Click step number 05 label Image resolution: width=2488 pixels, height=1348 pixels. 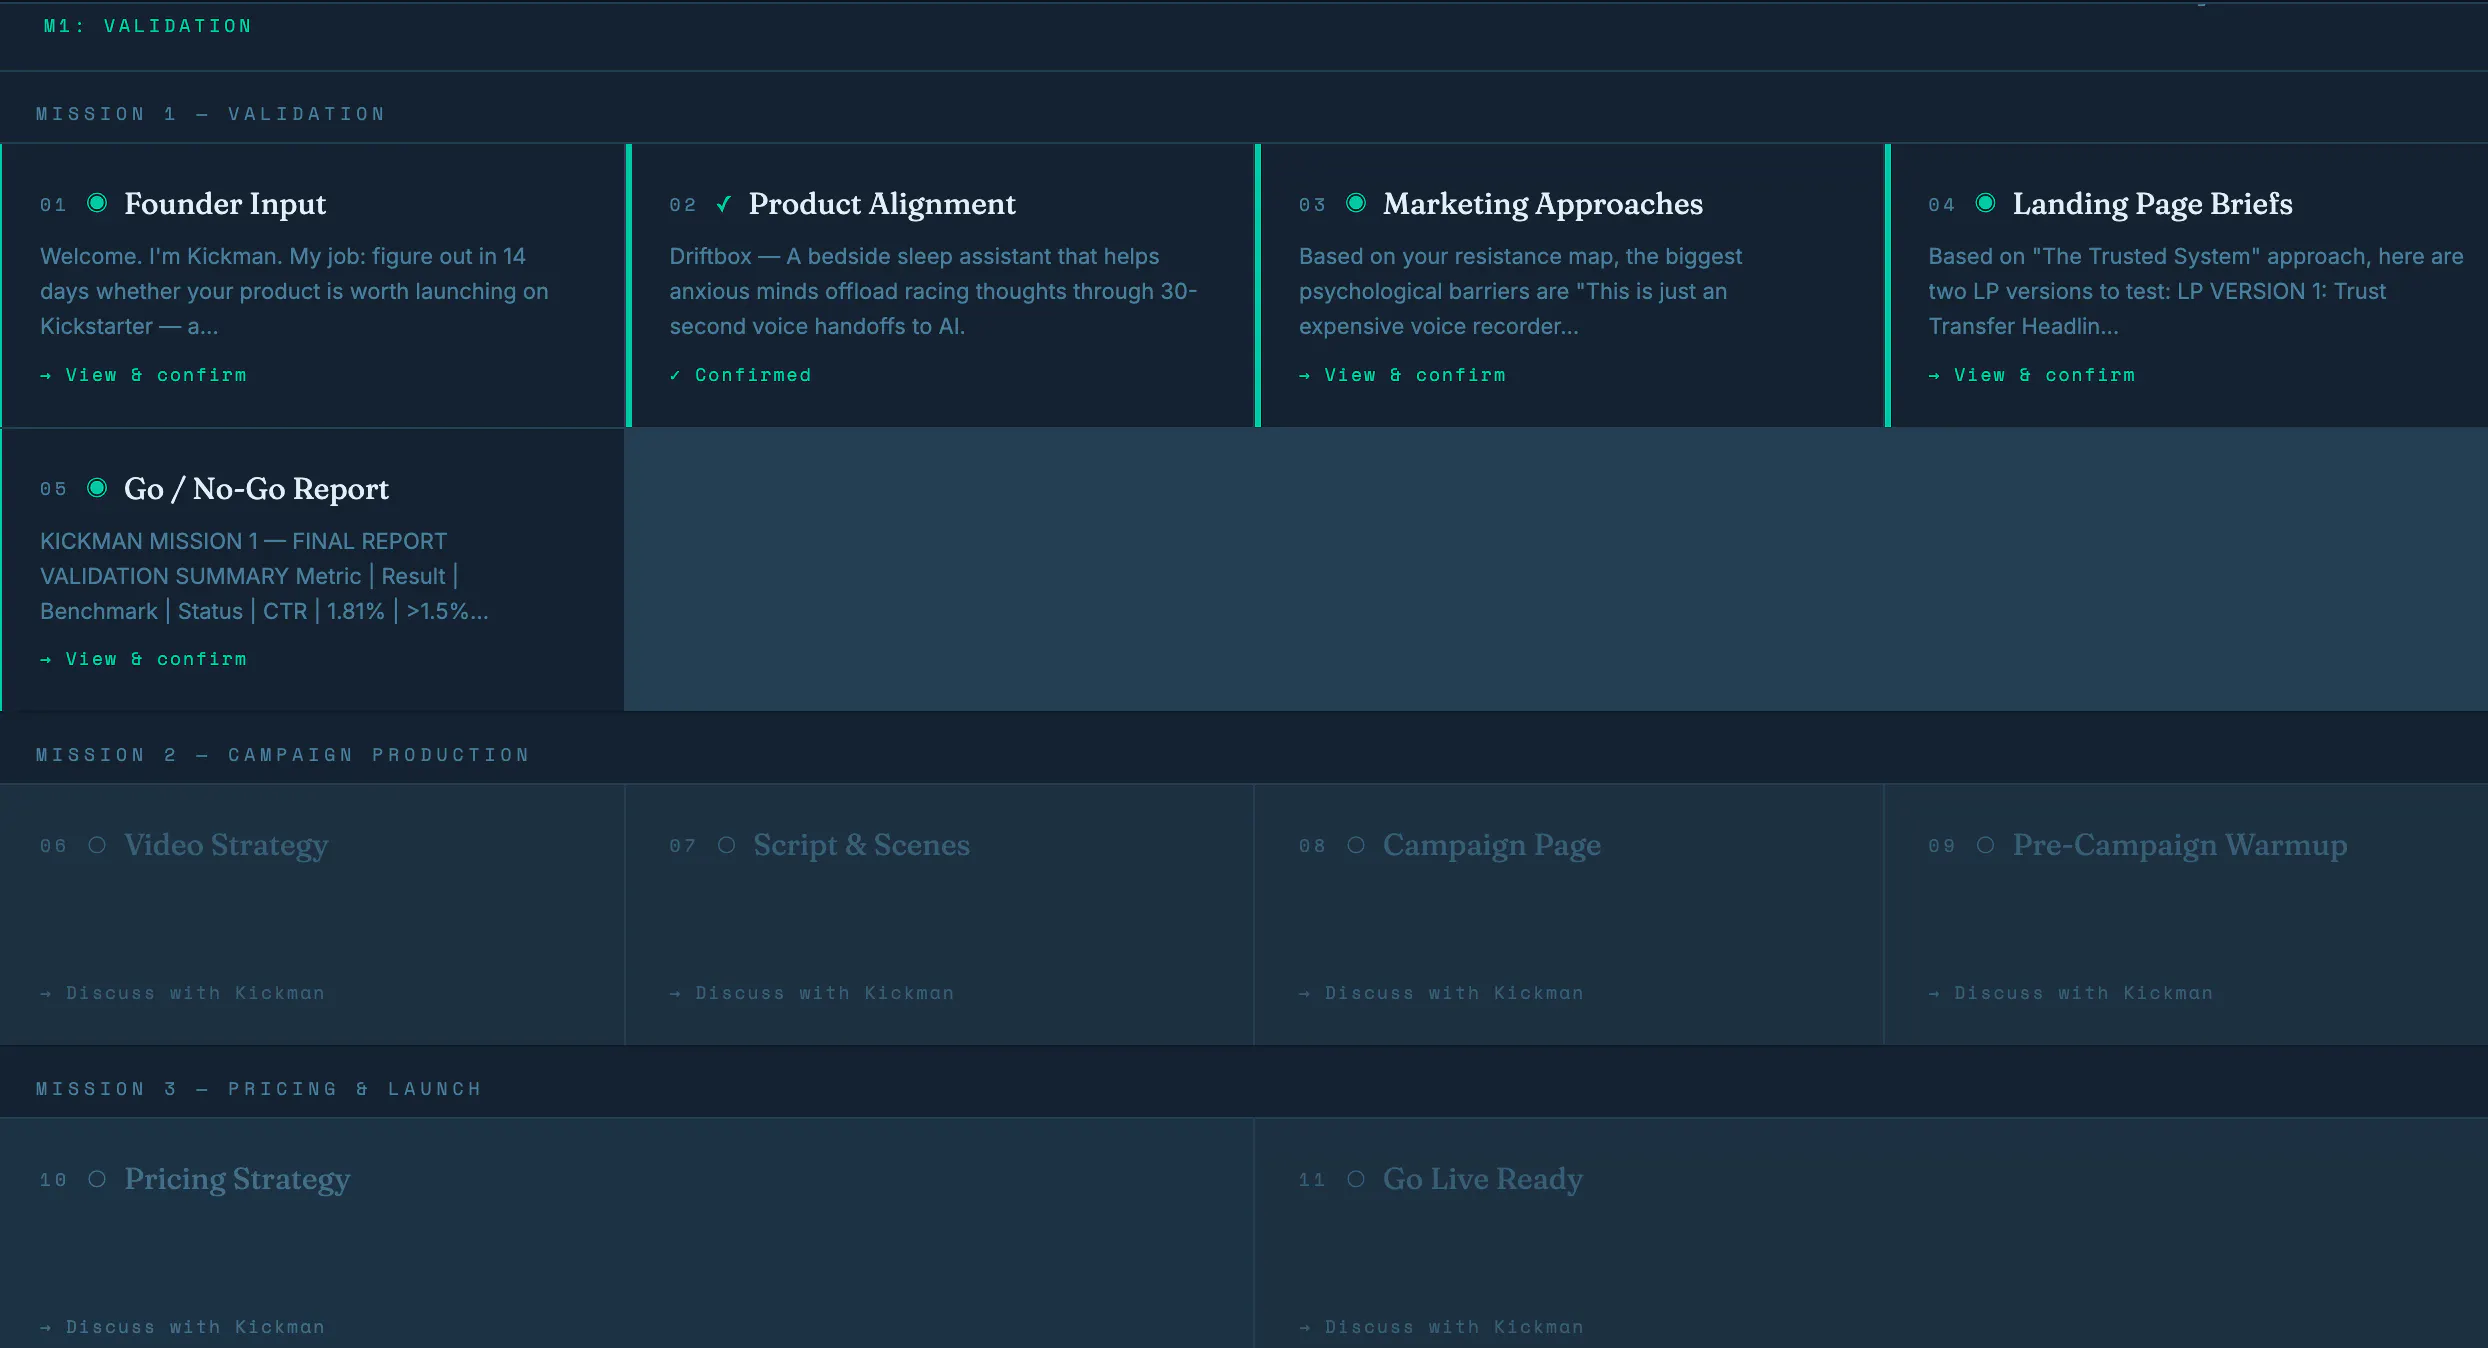click(53, 489)
